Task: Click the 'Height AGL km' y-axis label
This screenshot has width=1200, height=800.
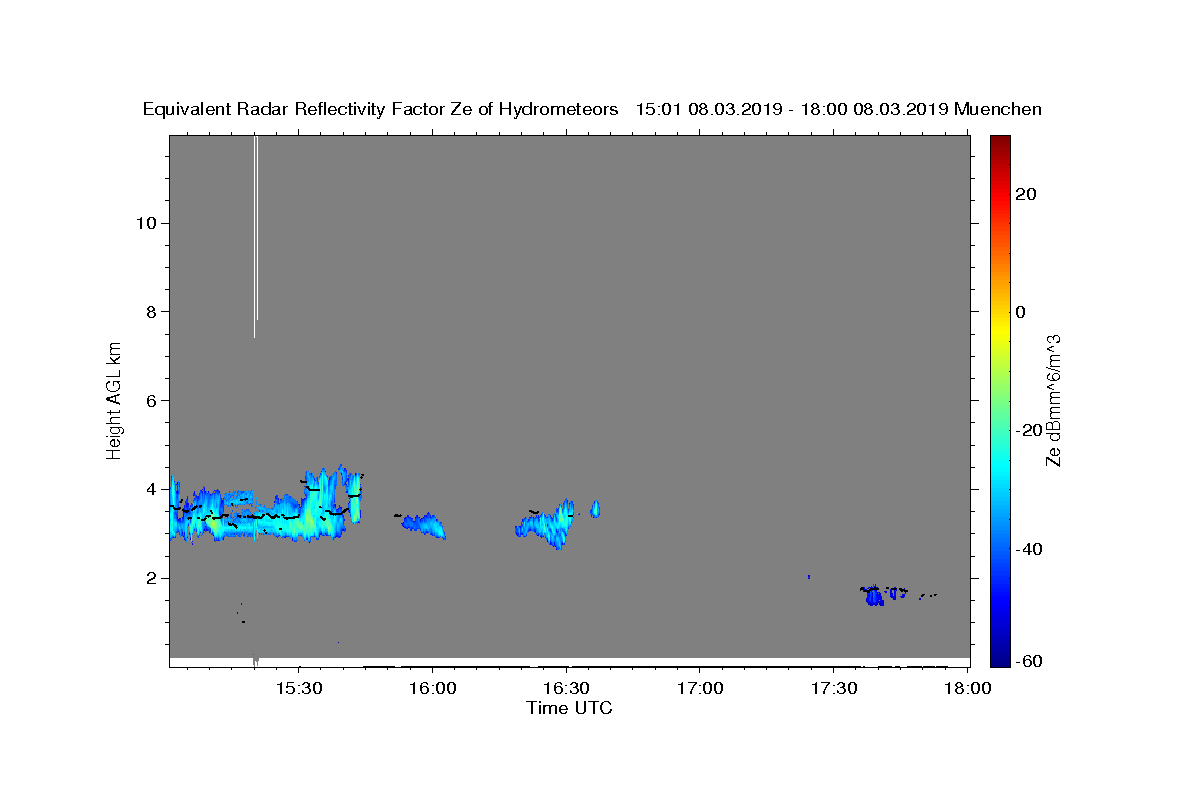Action: (114, 399)
